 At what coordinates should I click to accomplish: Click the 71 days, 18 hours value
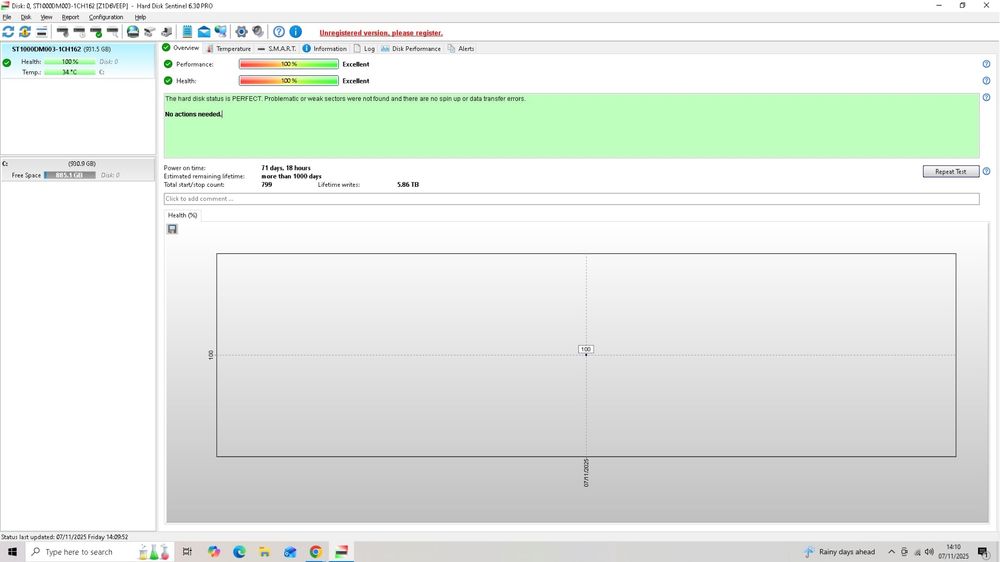click(286, 168)
